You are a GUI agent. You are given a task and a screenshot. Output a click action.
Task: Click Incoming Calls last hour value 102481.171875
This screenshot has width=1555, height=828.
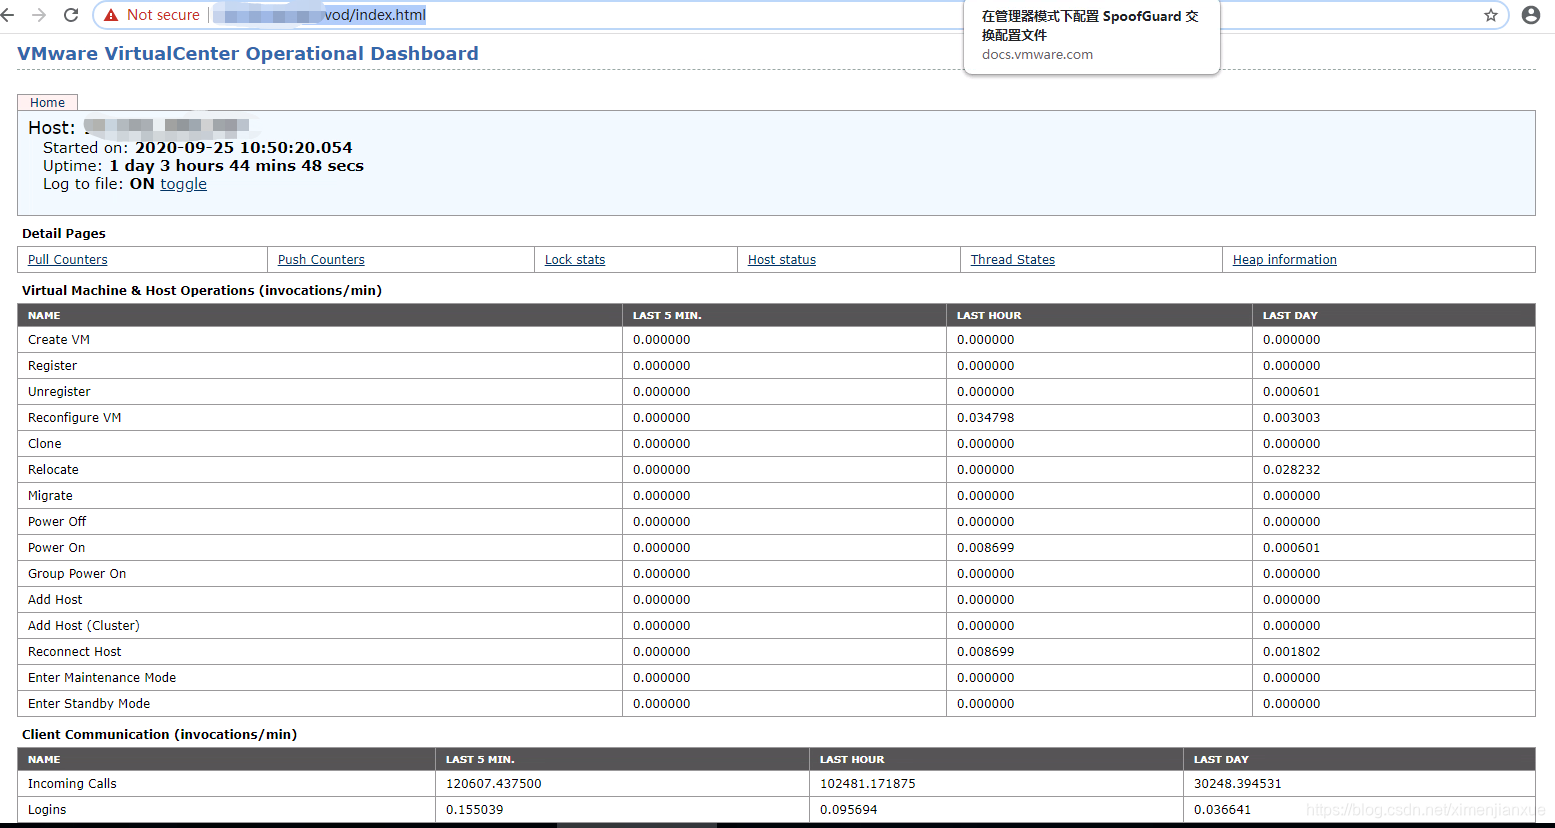(x=868, y=784)
